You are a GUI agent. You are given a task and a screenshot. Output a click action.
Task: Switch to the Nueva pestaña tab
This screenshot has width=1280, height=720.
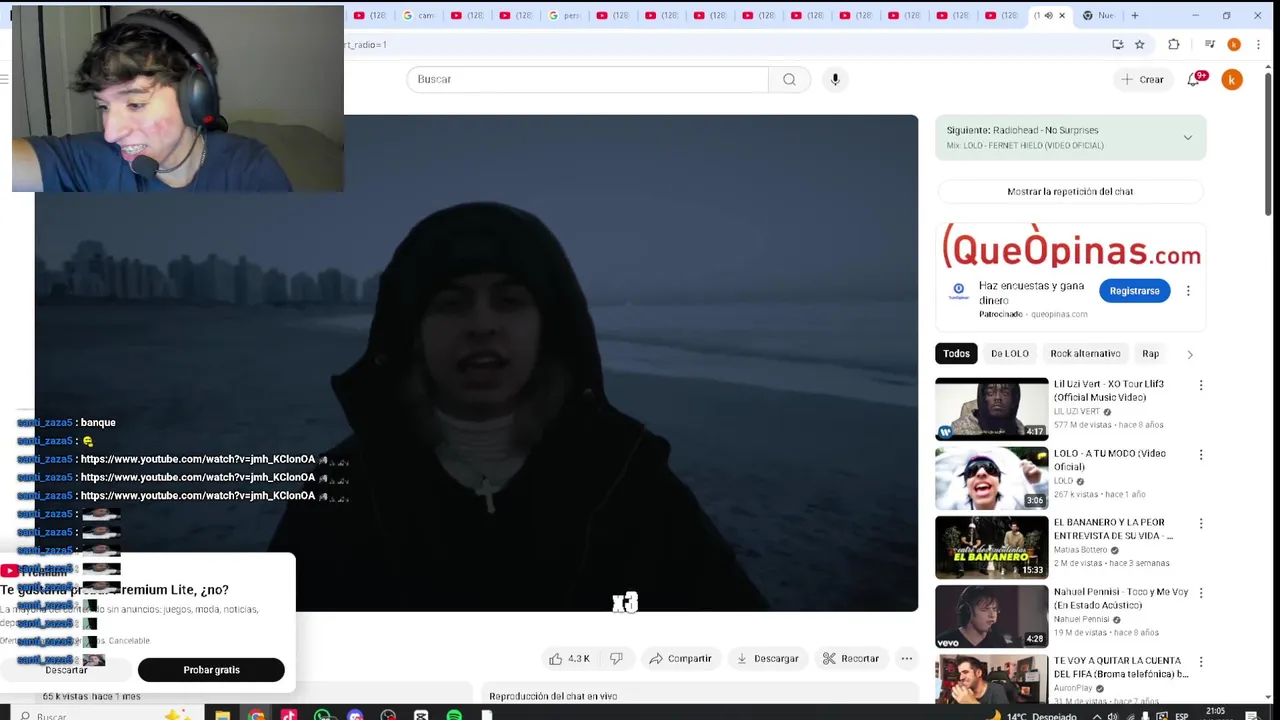click(1098, 15)
